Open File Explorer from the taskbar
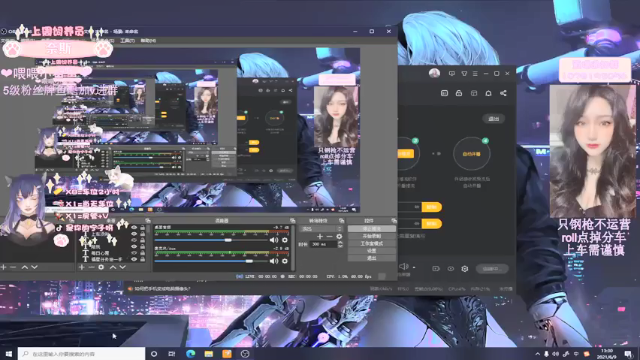640x360 pixels. 209,354
